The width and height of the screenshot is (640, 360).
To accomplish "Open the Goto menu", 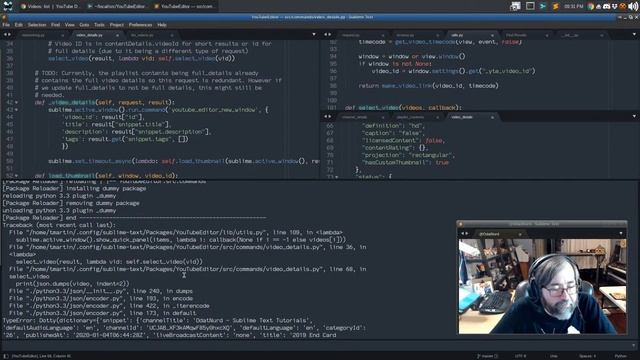I will click(84, 25).
